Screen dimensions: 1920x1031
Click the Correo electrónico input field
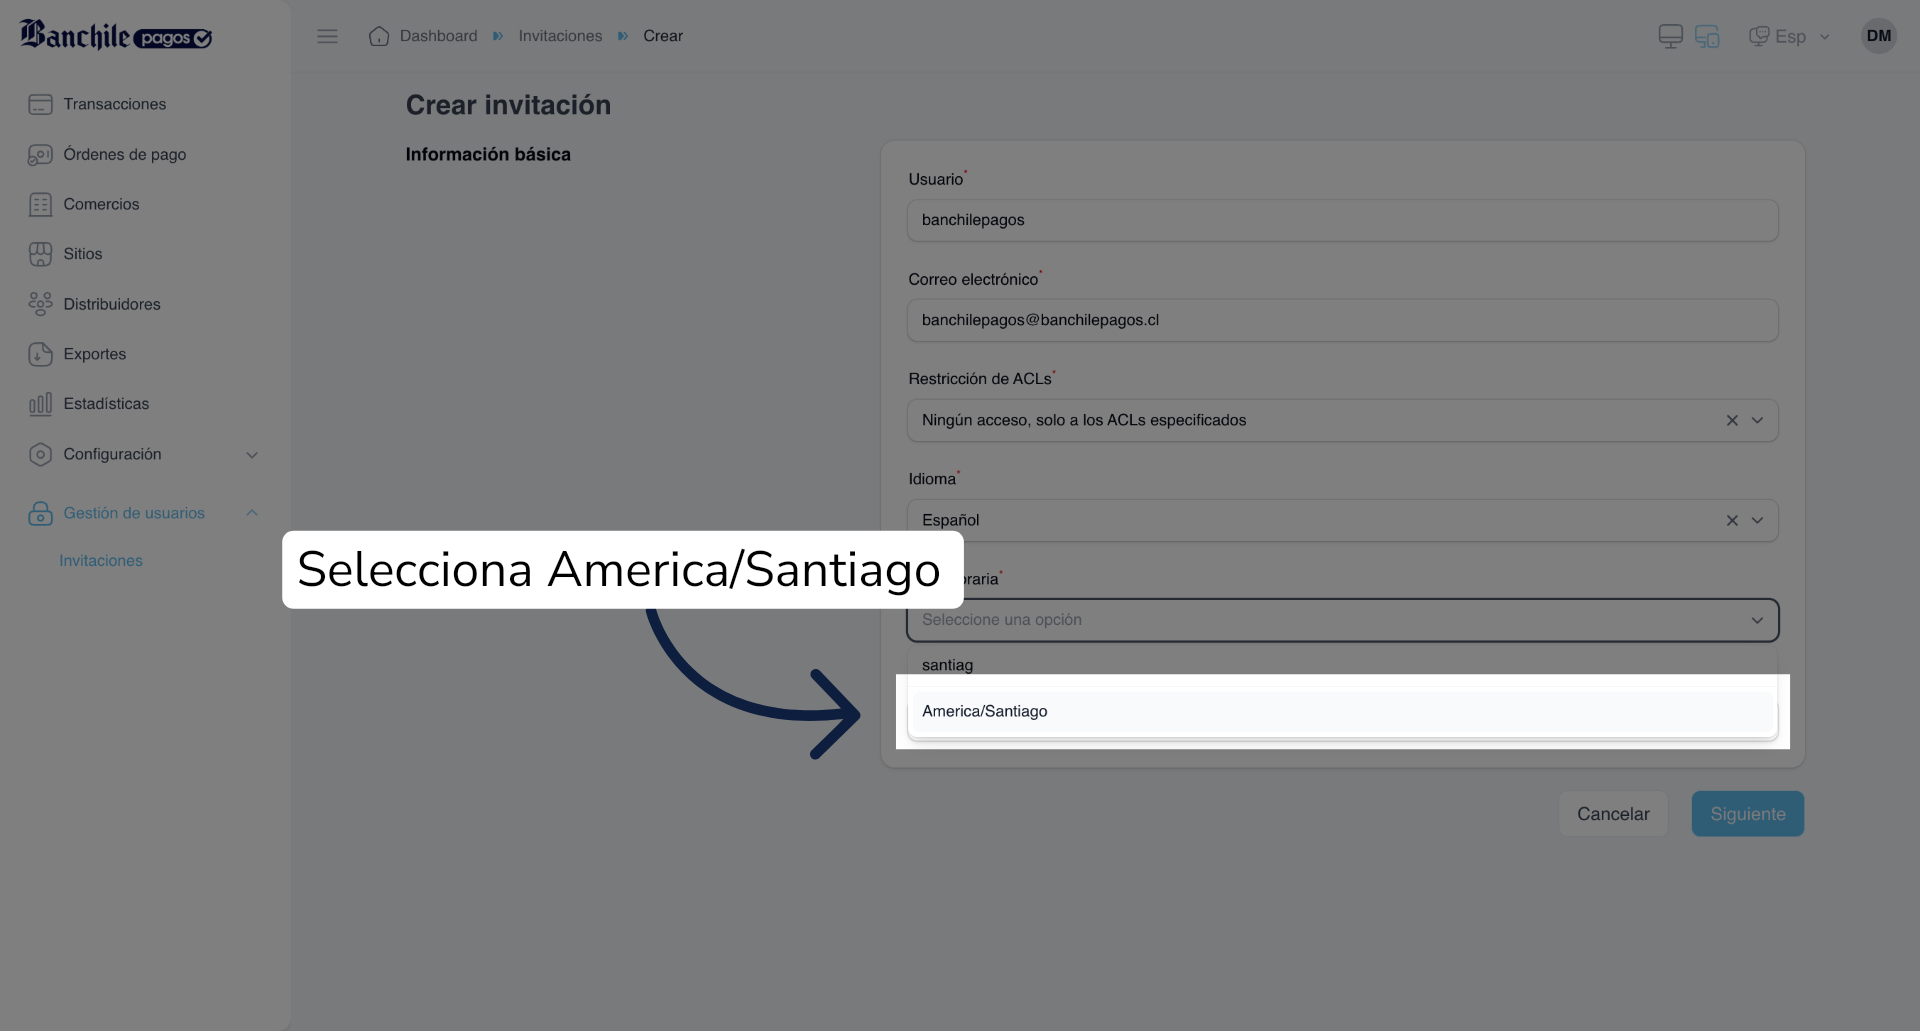1342,320
